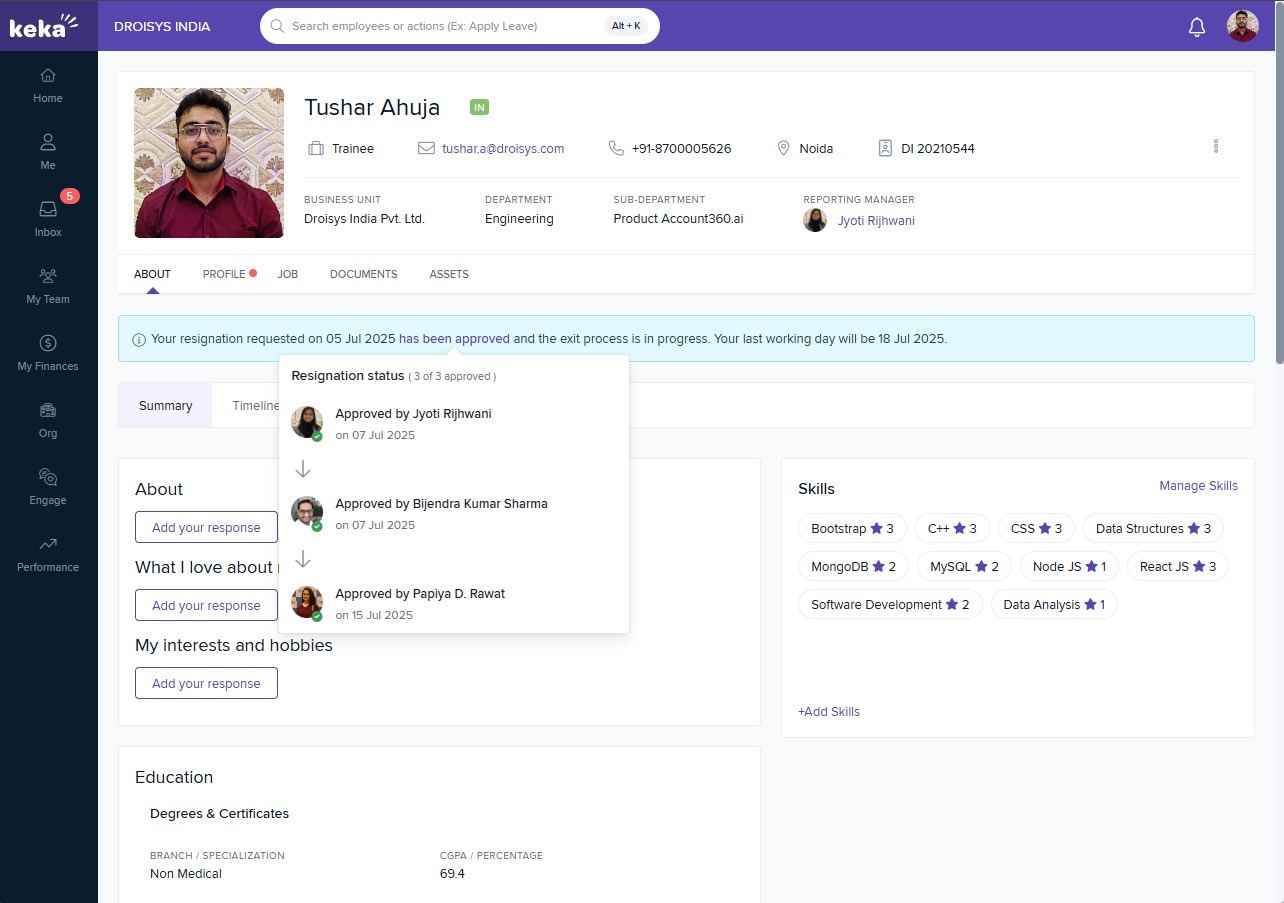Click the +Add Skills link
This screenshot has width=1284, height=903.
click(828, 712)
